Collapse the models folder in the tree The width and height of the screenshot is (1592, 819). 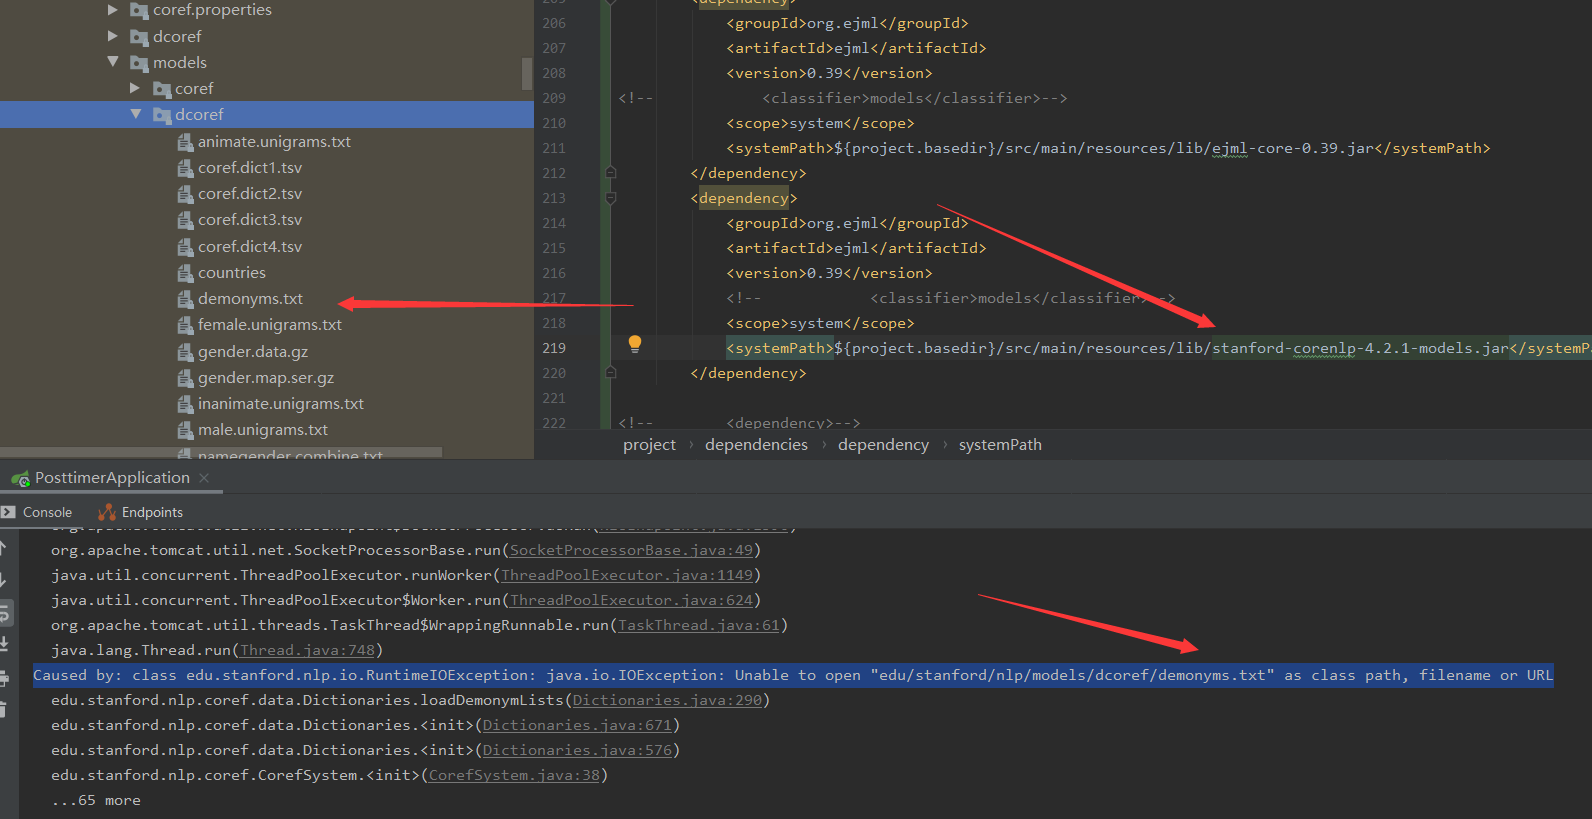coord(113,62)
